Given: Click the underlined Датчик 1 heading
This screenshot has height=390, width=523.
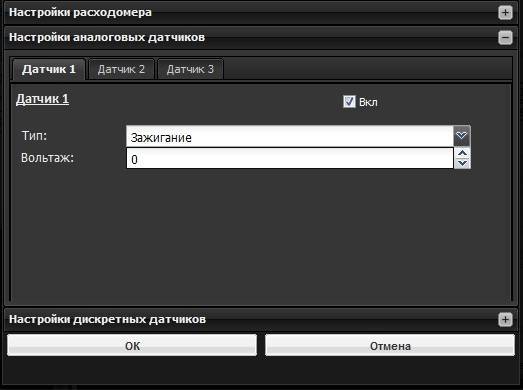Looking at the screenshot, I should (x=42, y=99).
